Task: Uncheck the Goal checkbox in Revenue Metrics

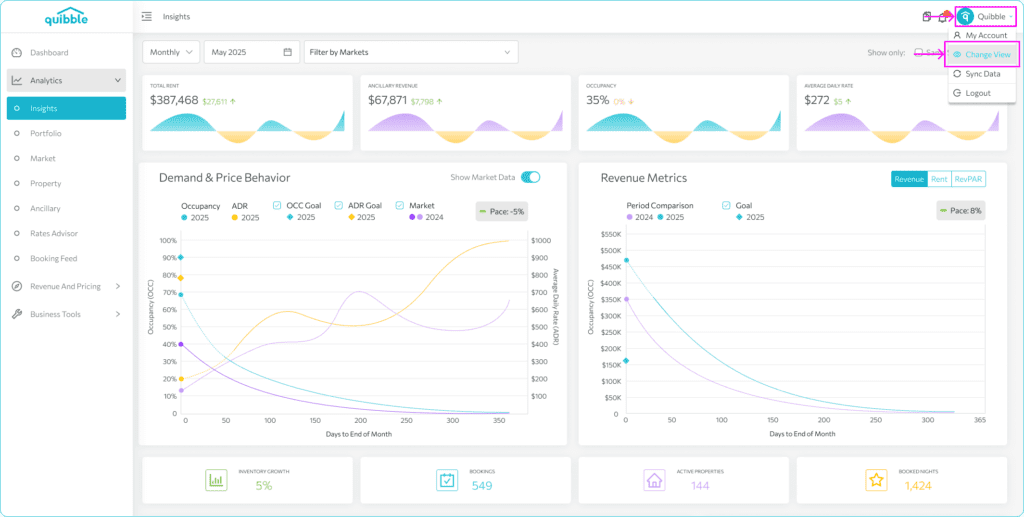Action: pyautogui.click(x=726, y=205)
